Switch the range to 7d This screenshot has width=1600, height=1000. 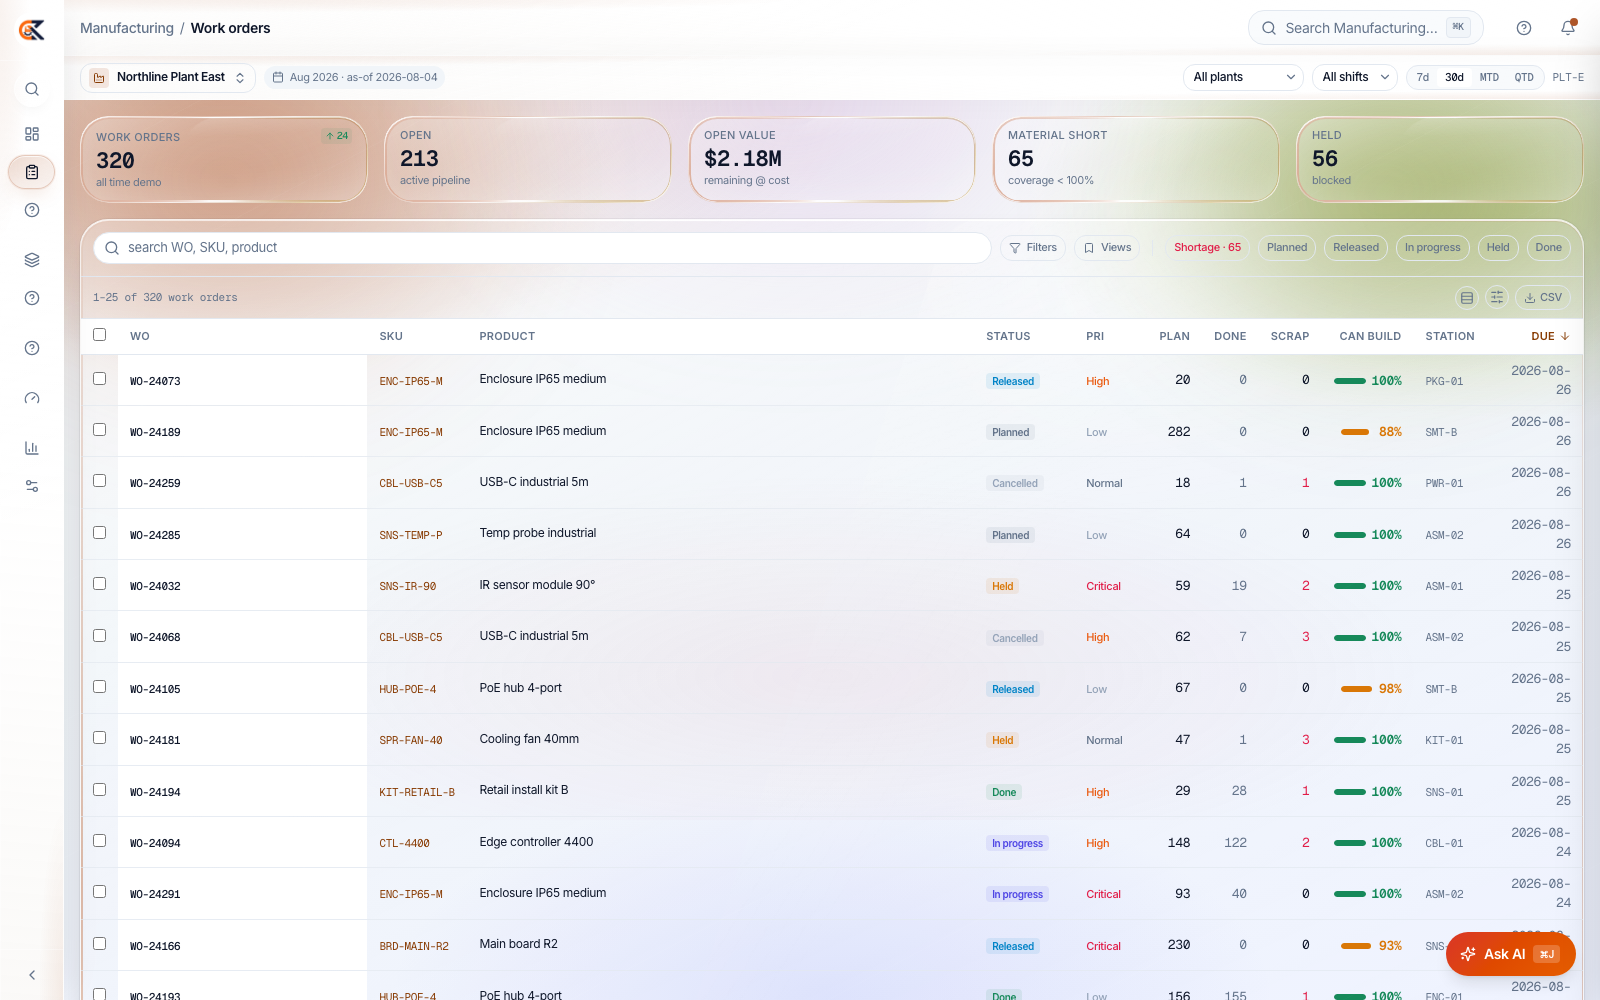[1423, 77]
